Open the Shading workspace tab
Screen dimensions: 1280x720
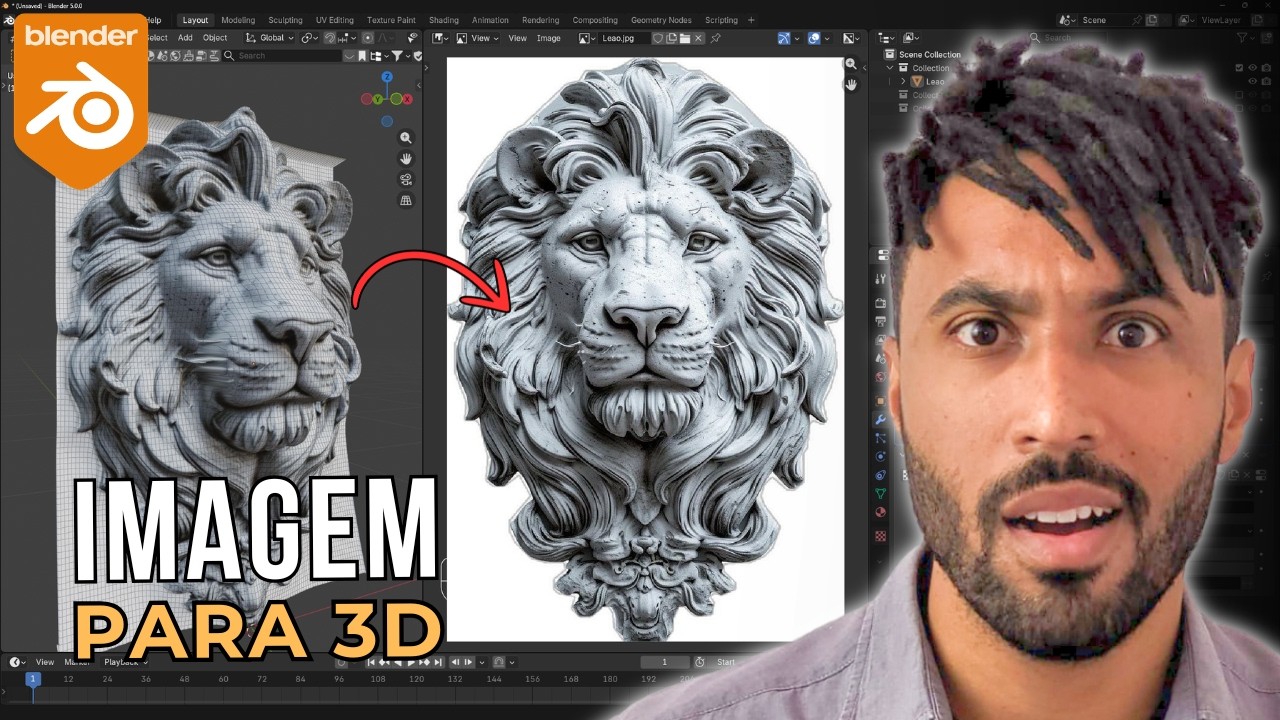click(x=444, y=20)
